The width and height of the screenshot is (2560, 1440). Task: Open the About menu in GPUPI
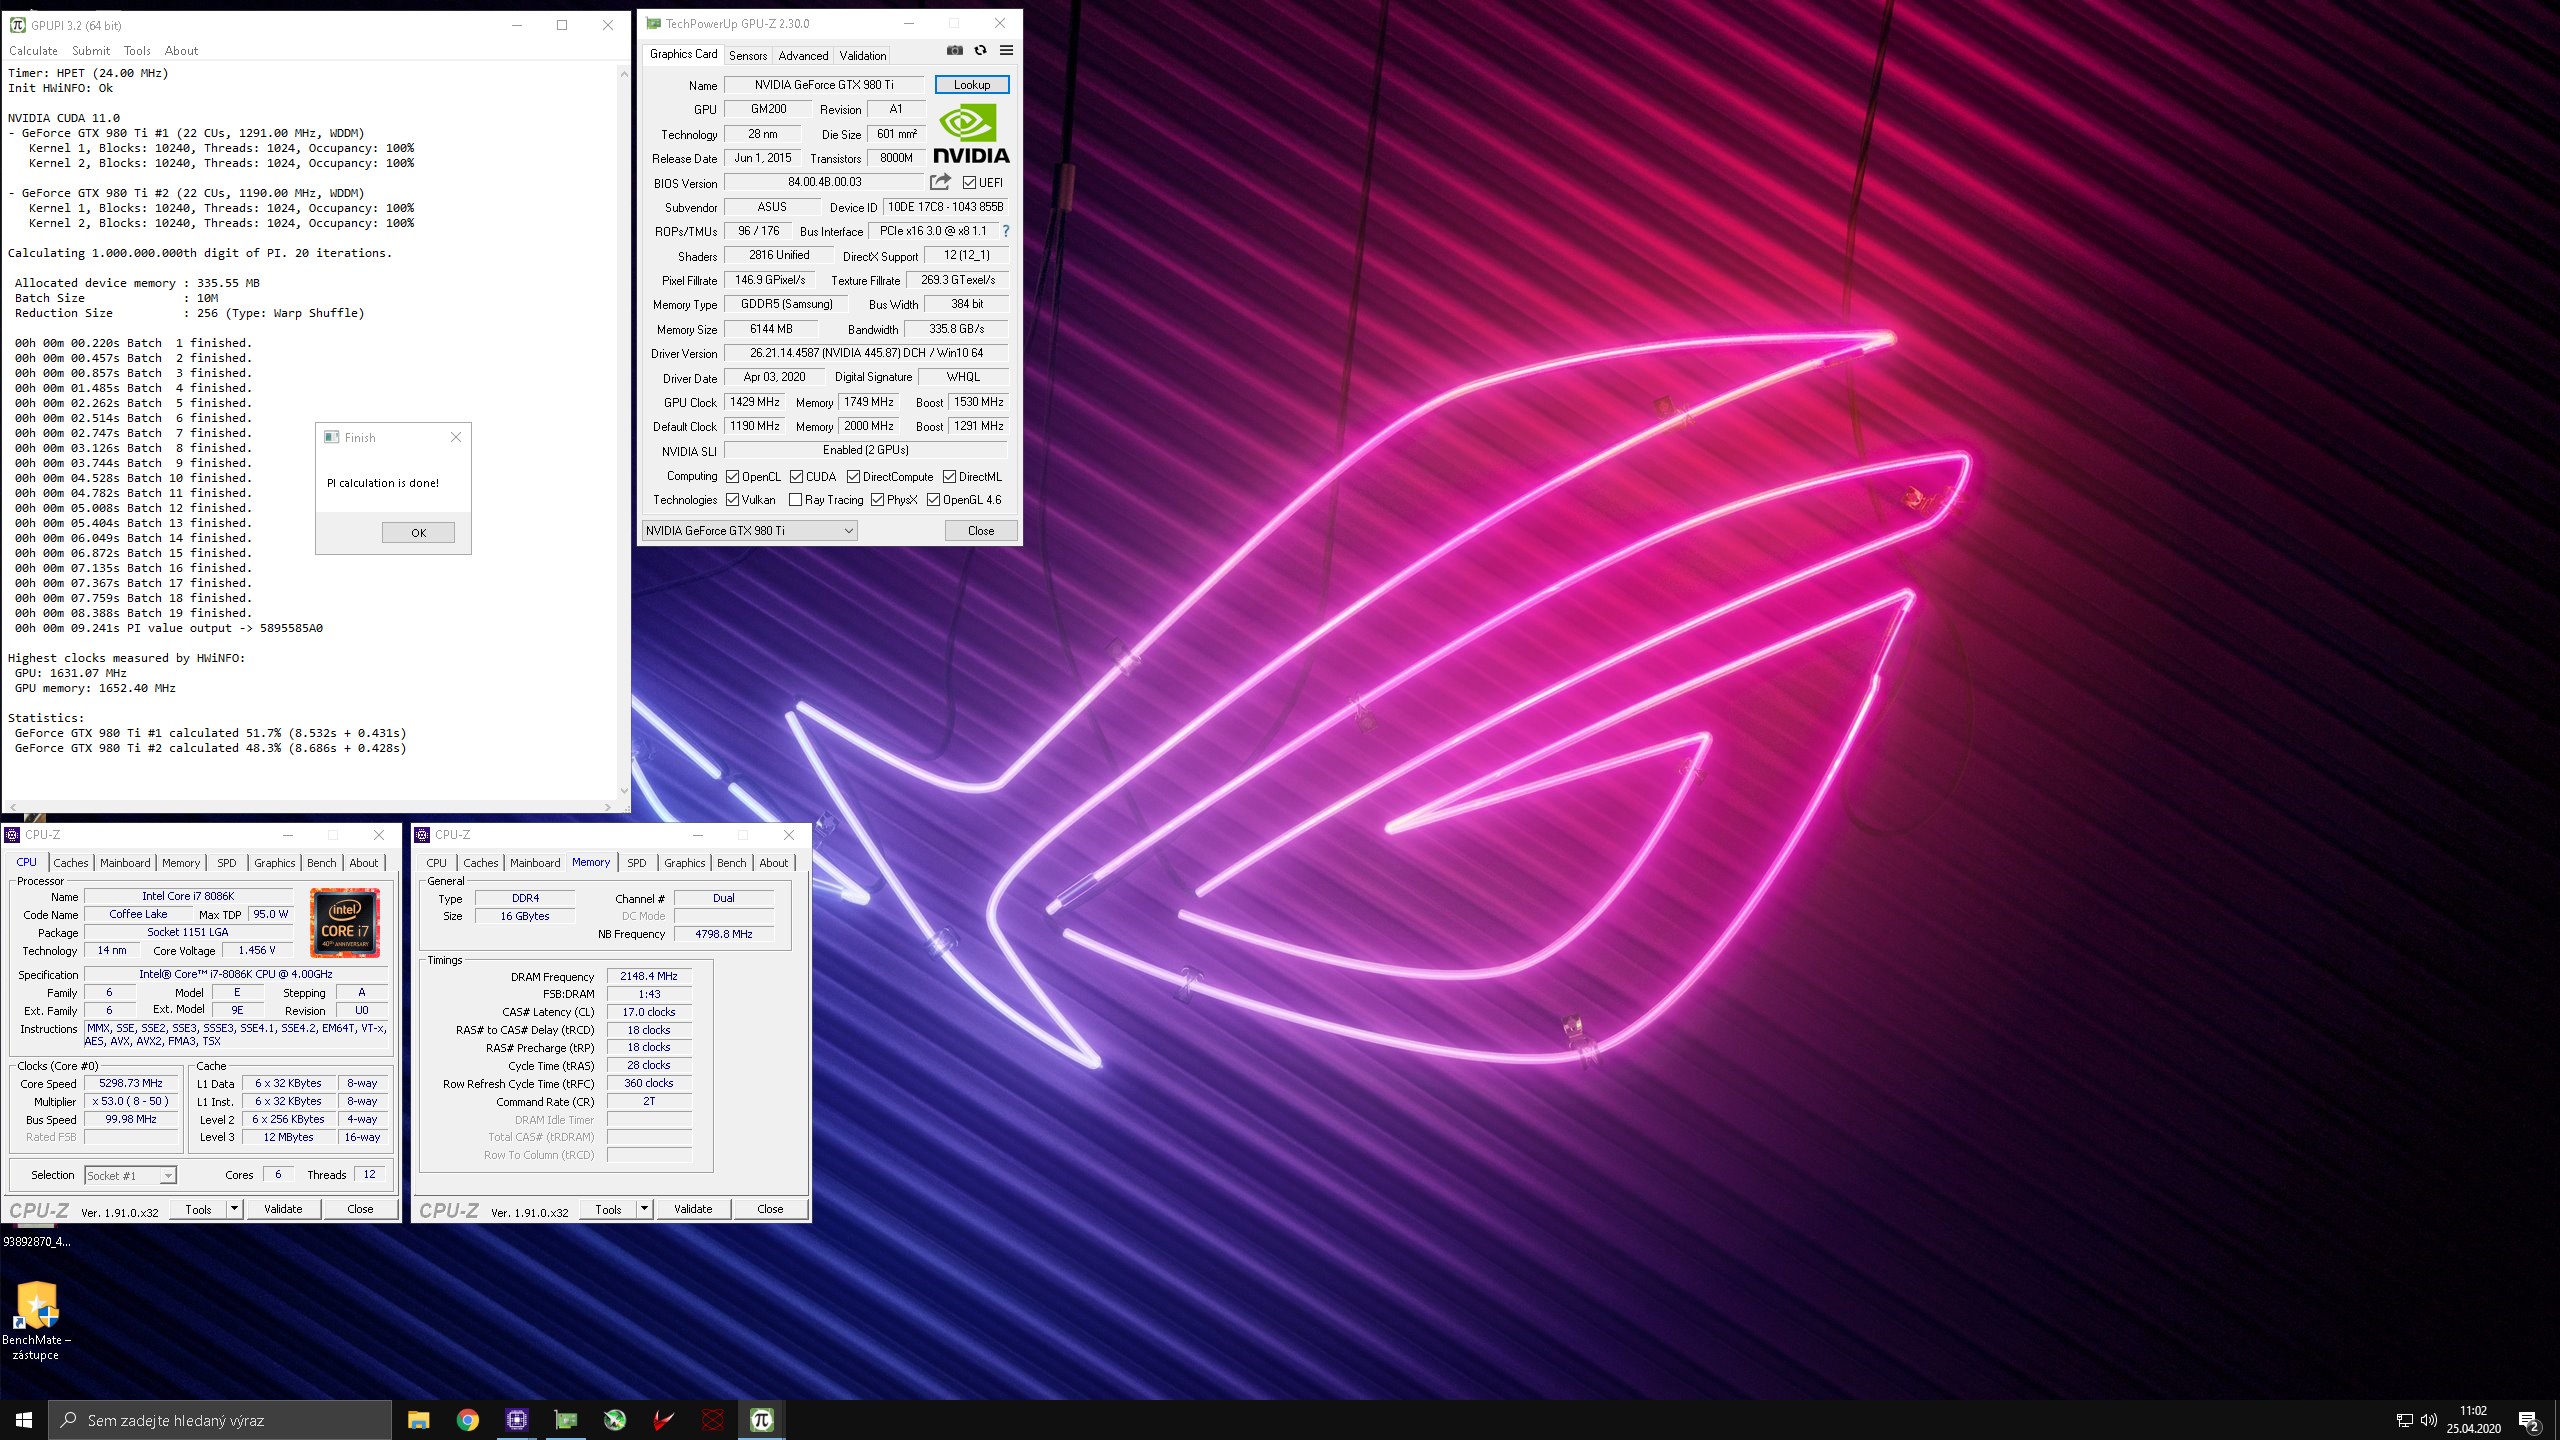point(181,51)
